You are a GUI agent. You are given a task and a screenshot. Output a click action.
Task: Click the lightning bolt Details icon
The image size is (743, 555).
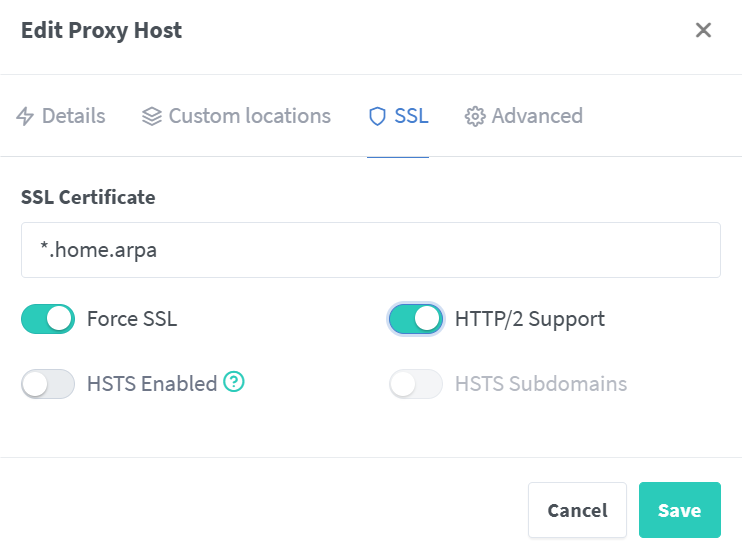tap(25, 116)
